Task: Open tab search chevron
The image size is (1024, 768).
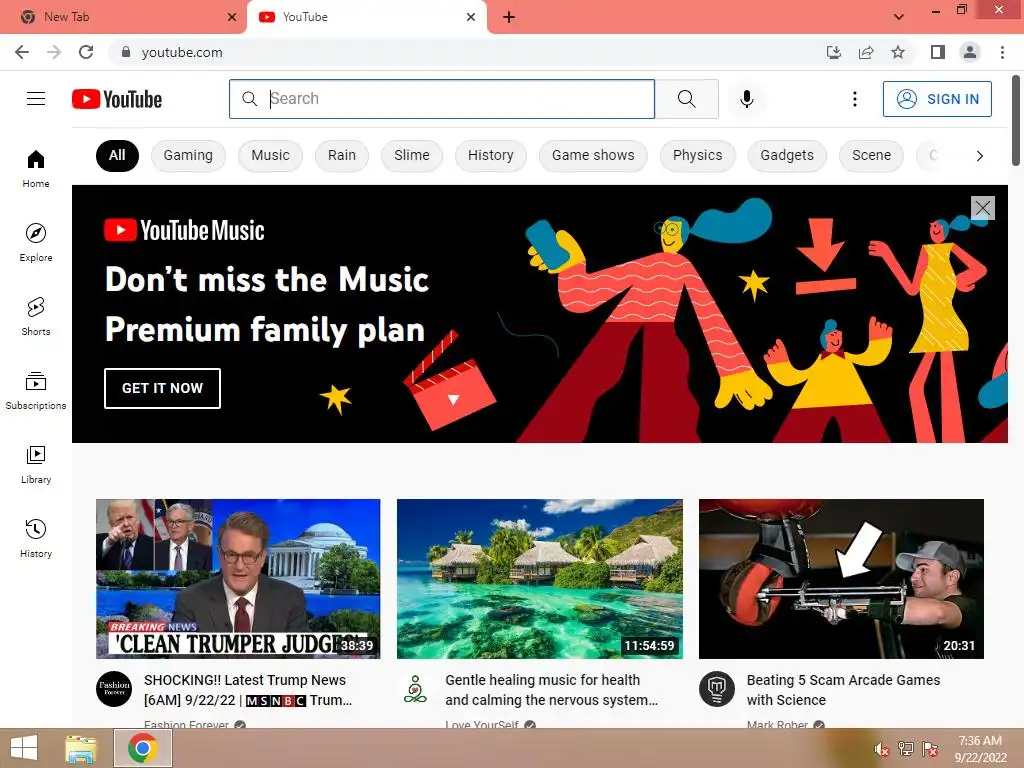Action: tap(899, 17)
